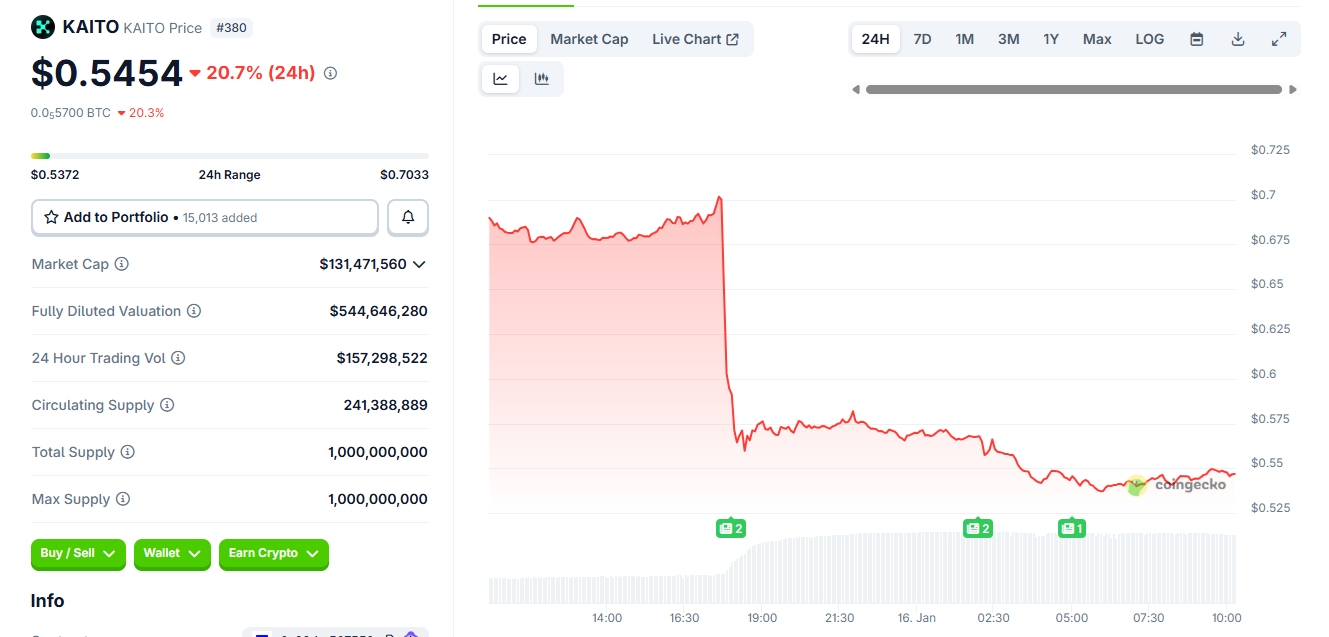Open Live Chart in new tab
The height and width of the screenshot is (637, 1329).
coord(696,38)
